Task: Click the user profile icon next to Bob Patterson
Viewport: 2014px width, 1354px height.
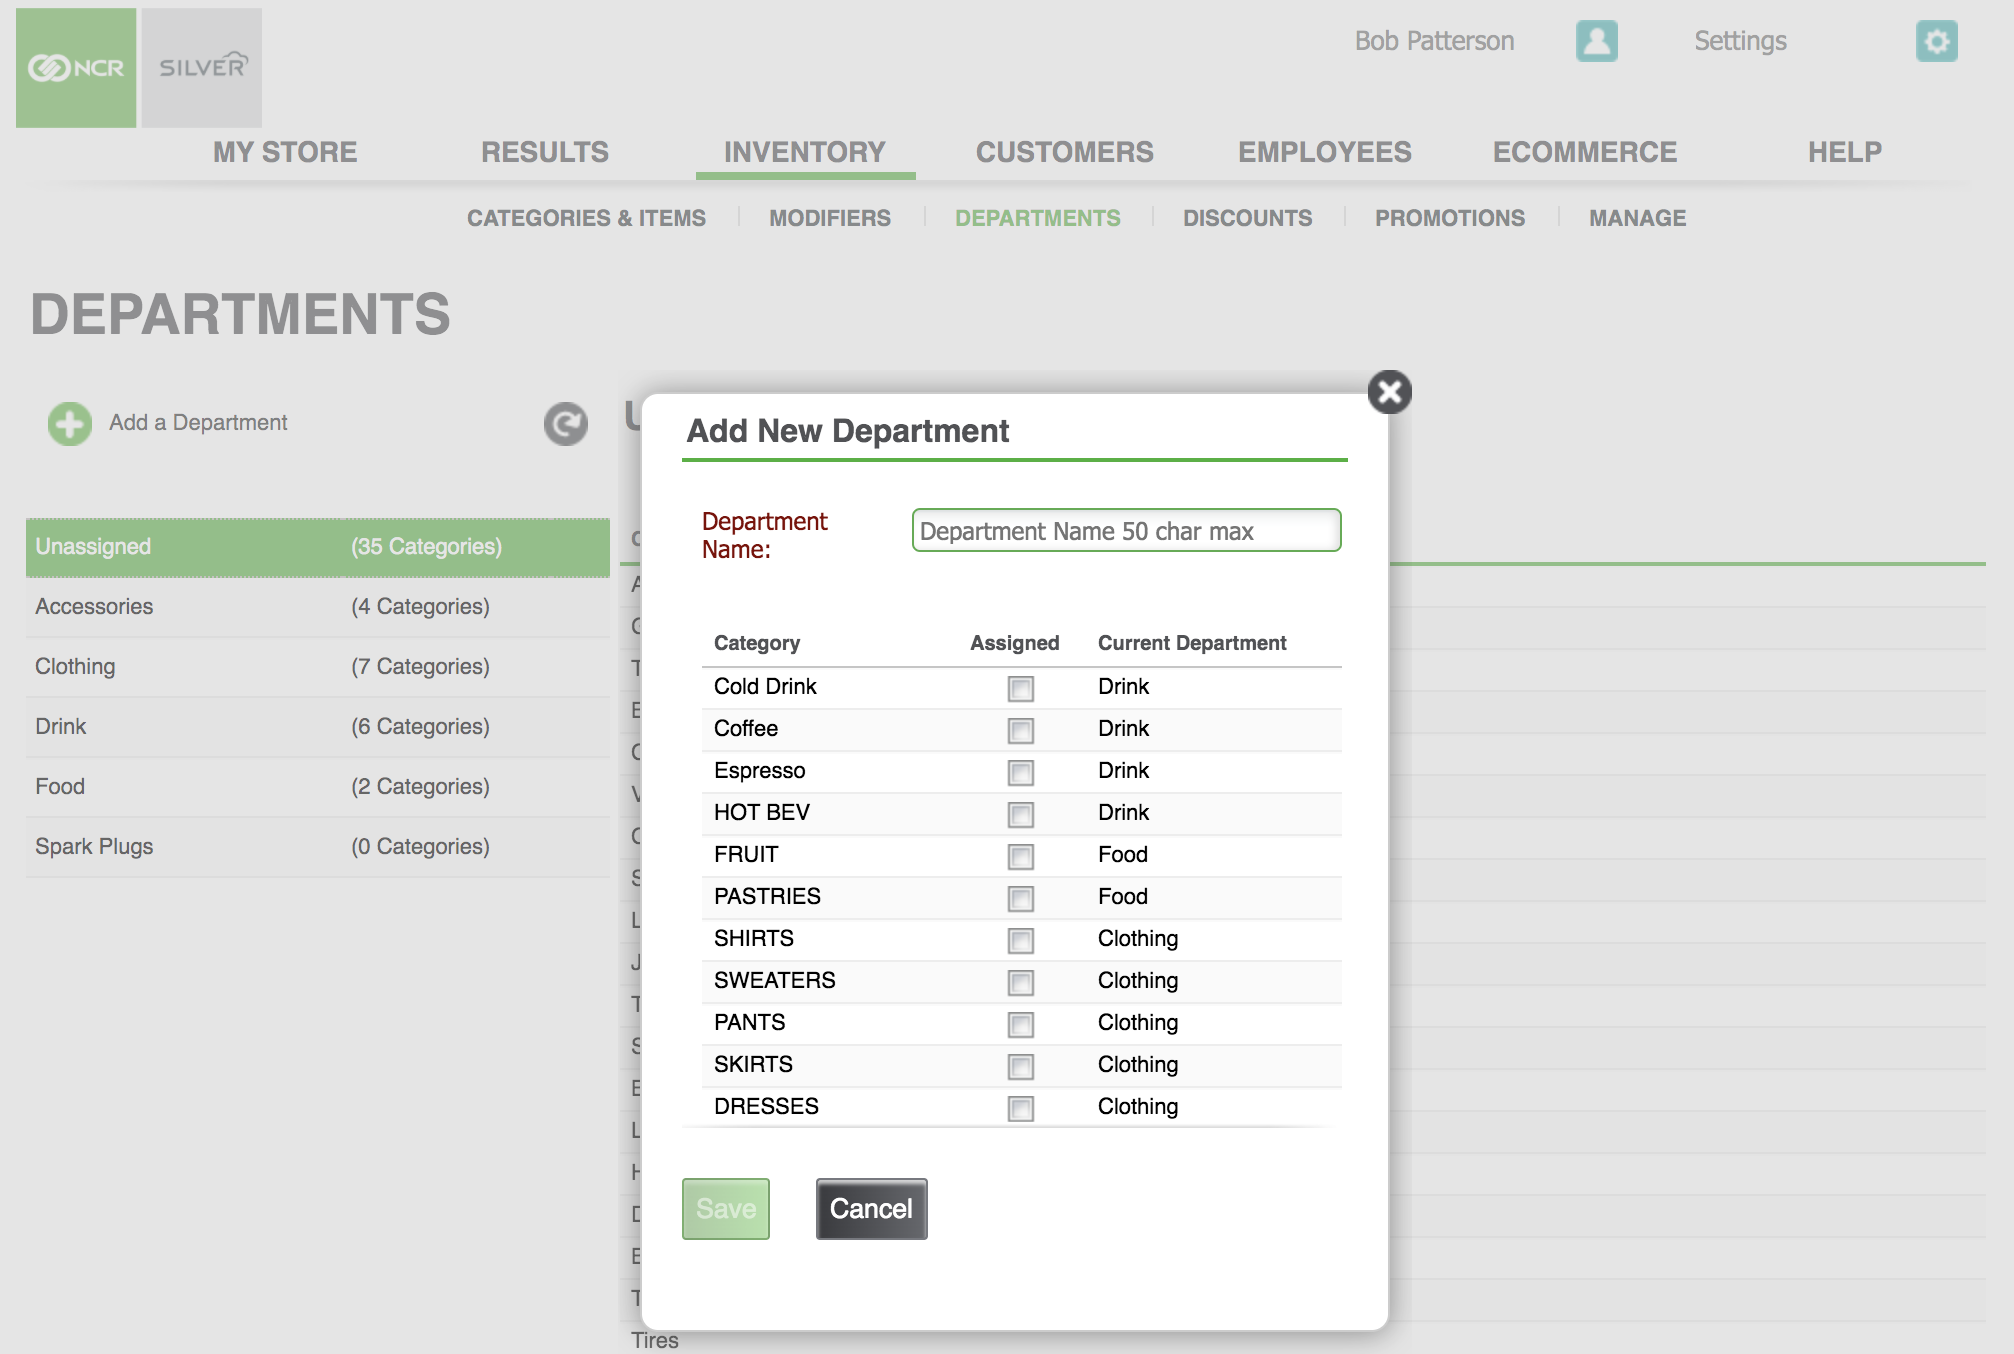Action: click(1595, 41)
